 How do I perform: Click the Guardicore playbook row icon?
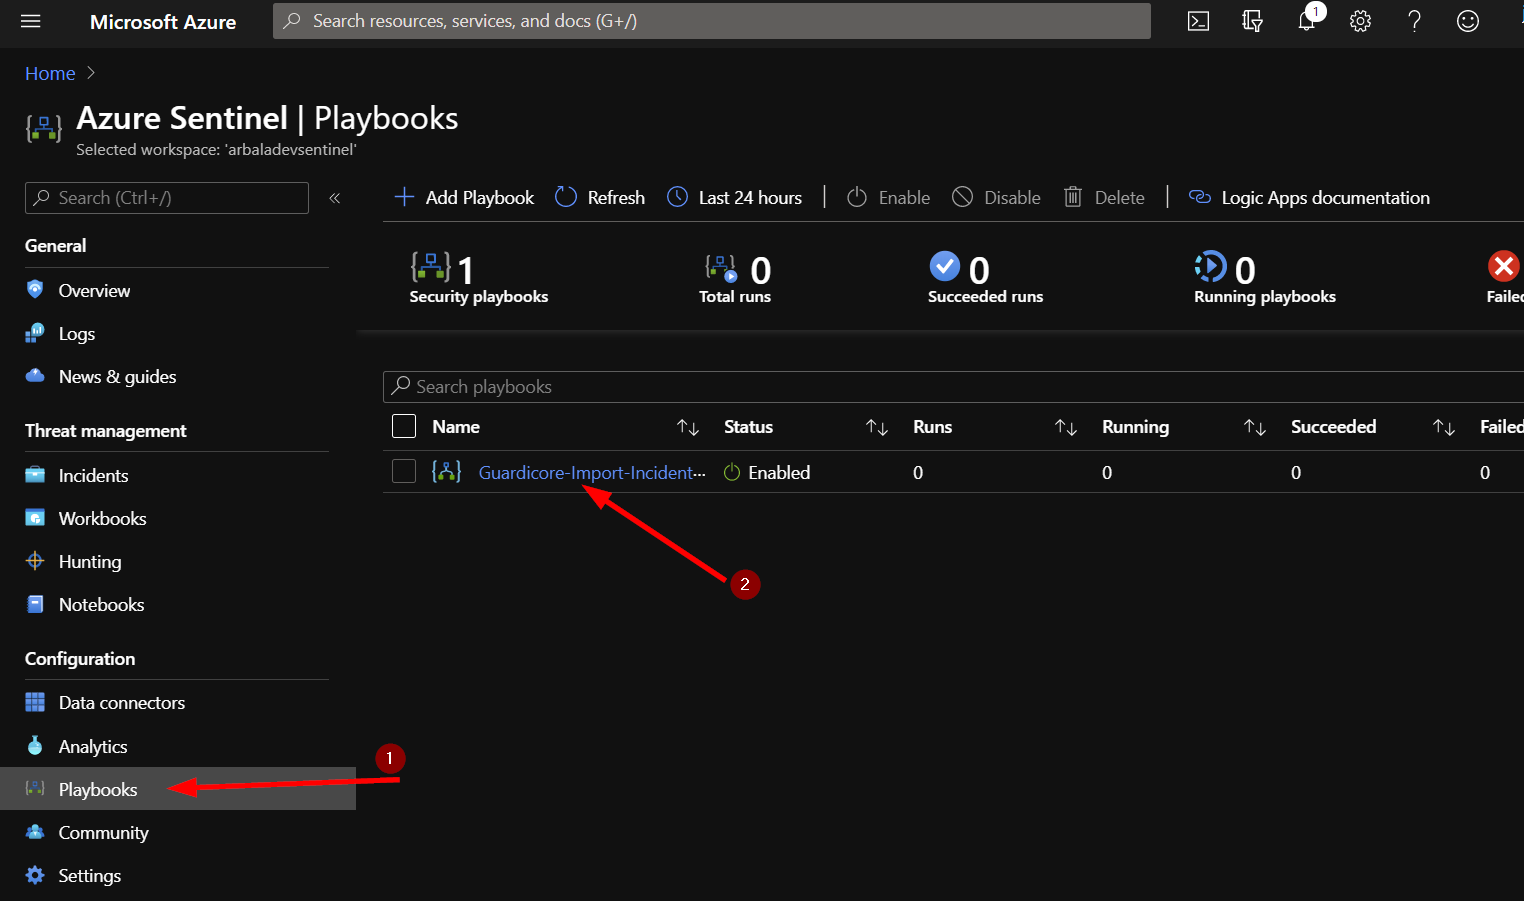click(446, 472)
